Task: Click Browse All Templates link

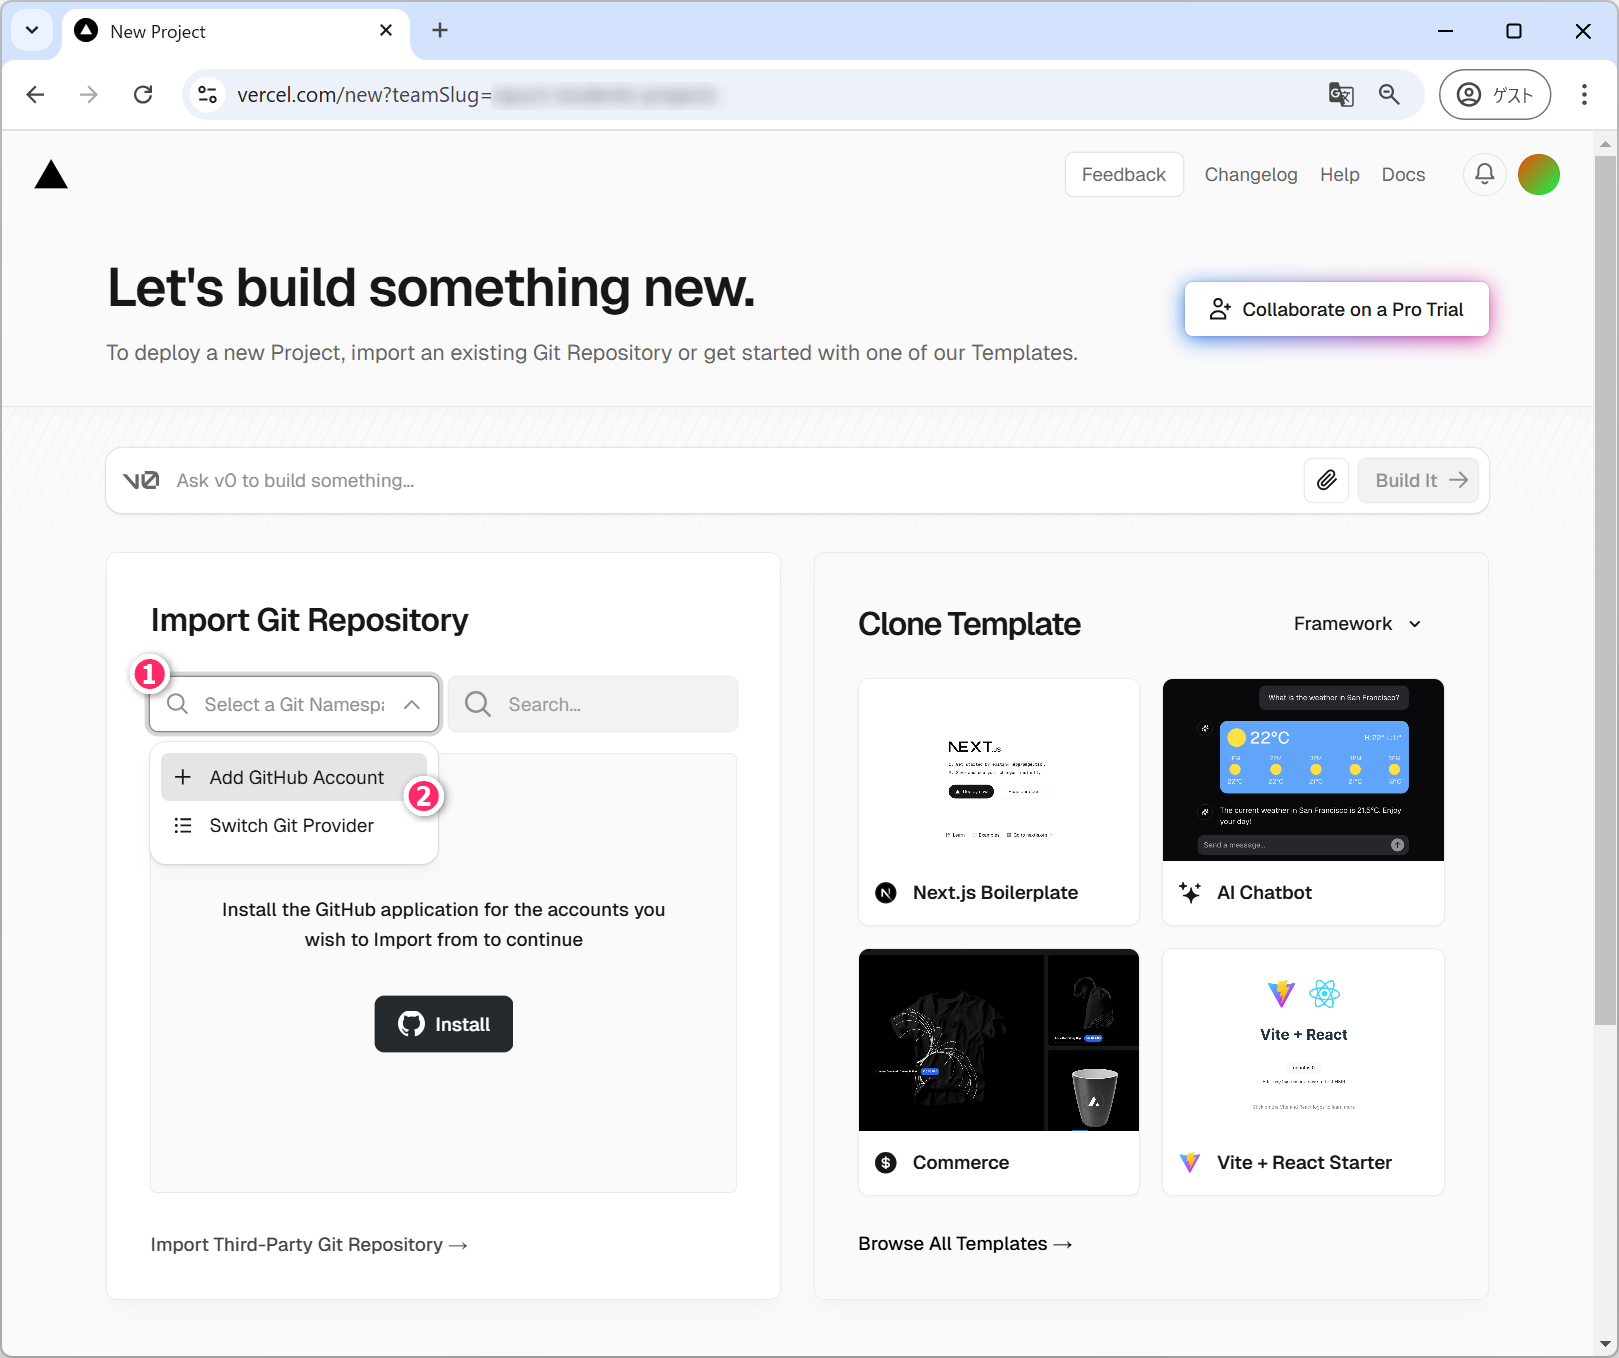Action: tap(964, 1244)
